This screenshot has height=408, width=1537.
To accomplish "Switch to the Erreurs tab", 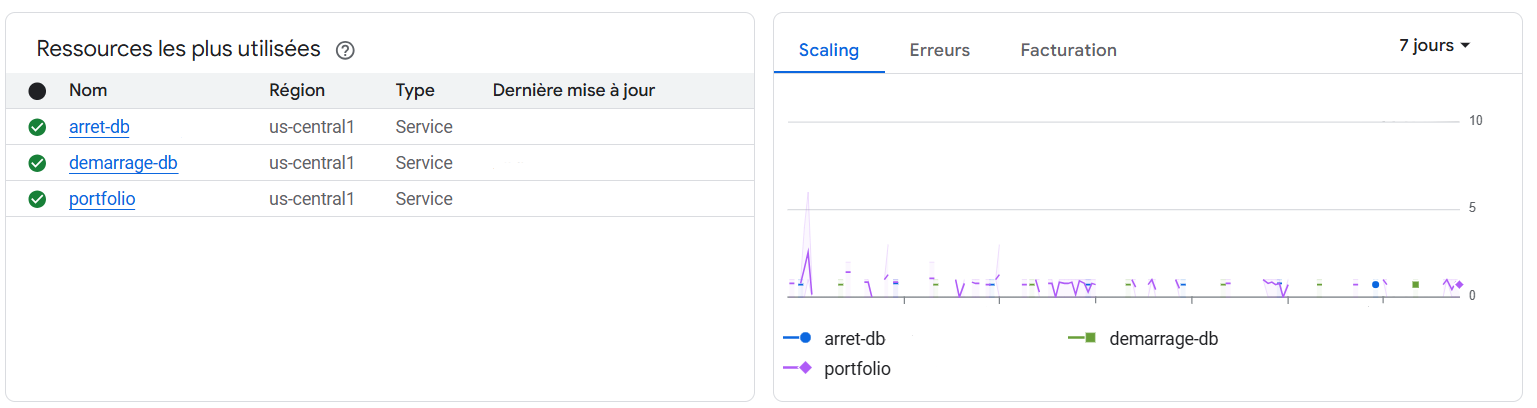I will coord(939,50).
